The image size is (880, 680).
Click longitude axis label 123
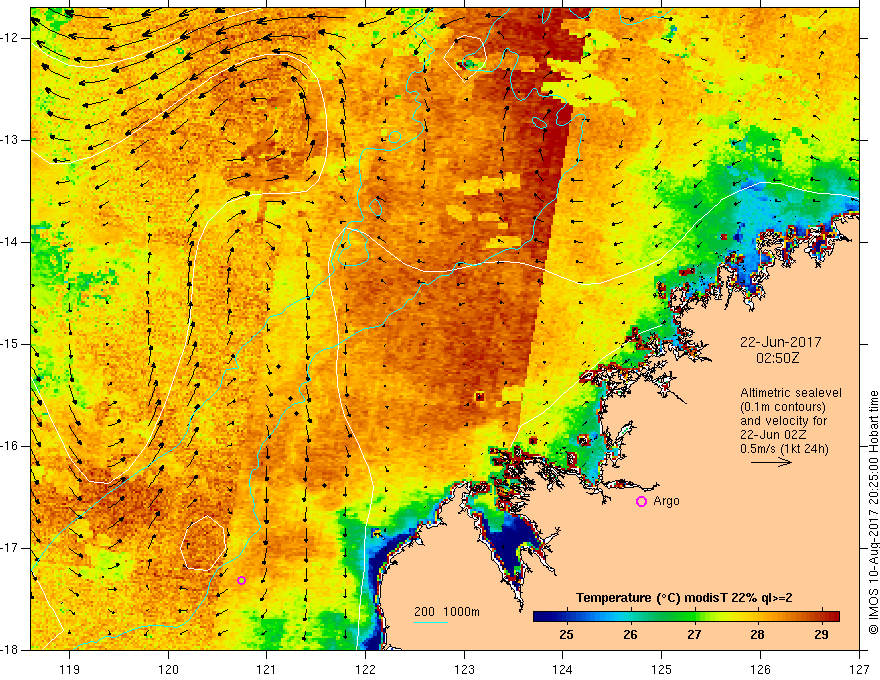464,669
